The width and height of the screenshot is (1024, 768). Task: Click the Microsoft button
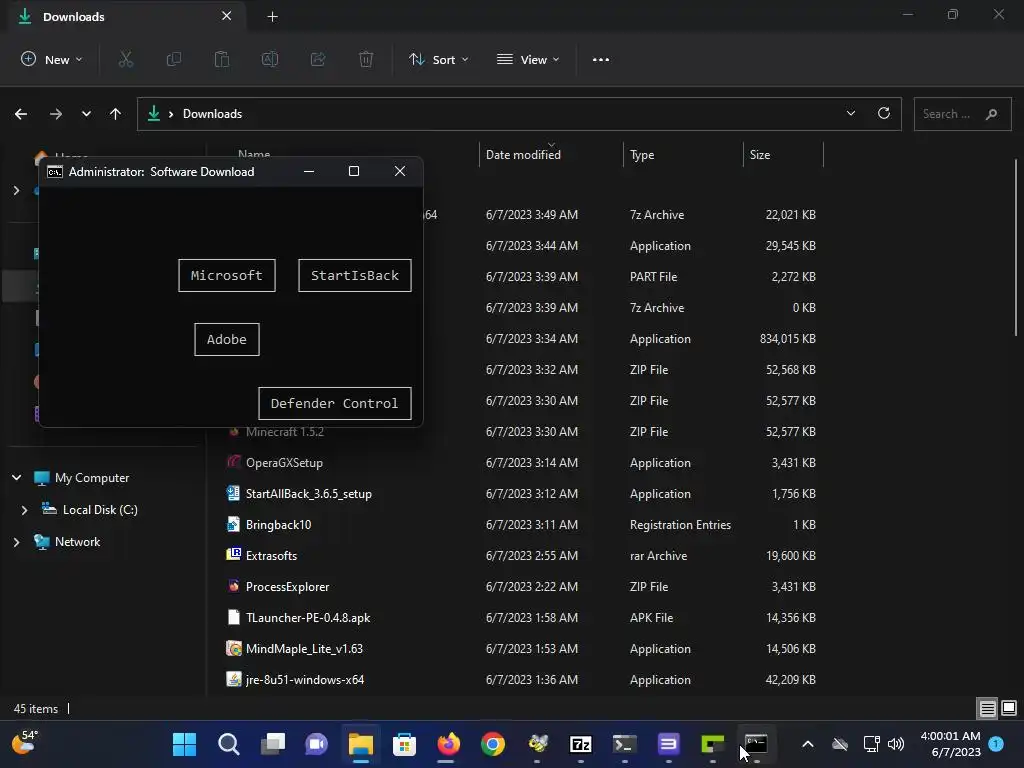pyautogui.click(x=227, y=276)
